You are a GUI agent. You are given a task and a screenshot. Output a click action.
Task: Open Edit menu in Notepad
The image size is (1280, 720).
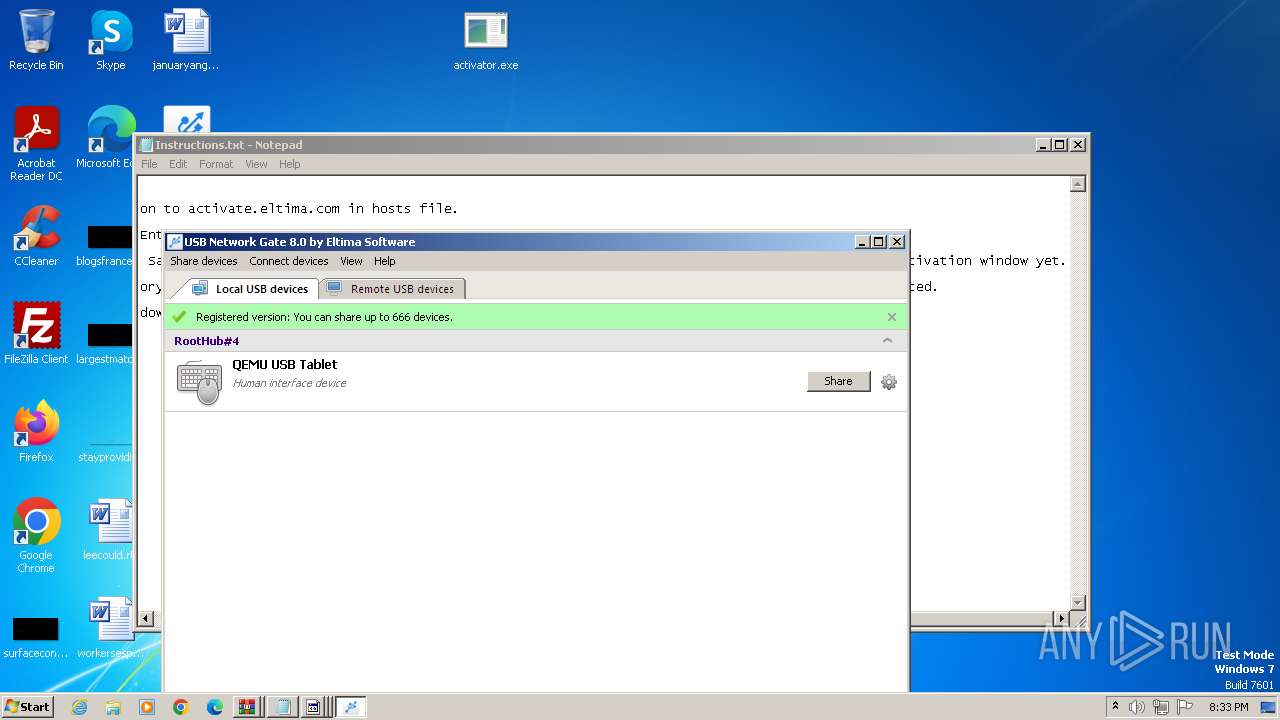click(x=178, y=164)
